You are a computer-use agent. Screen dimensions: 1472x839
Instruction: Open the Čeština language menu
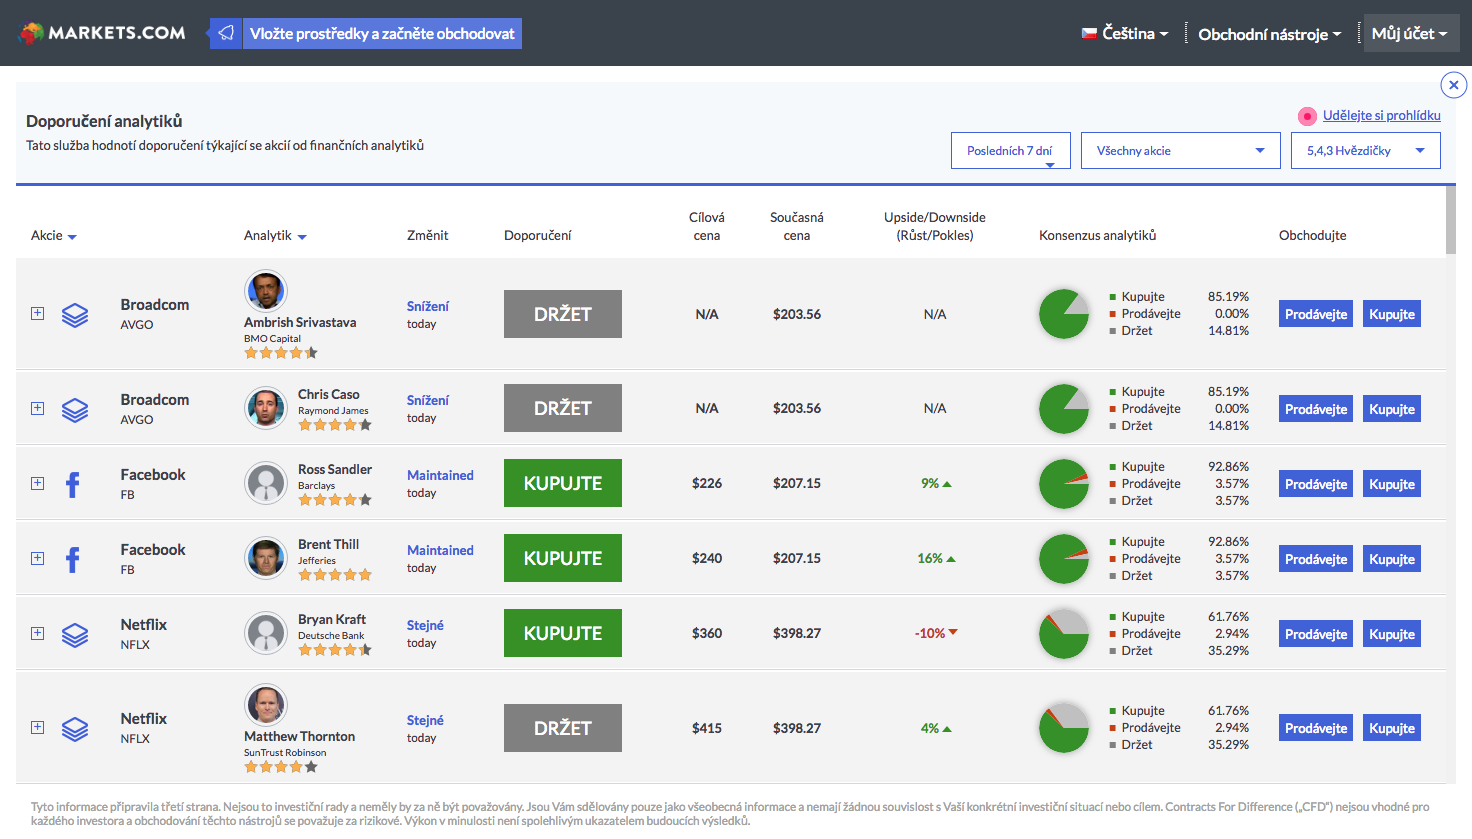click(x=1125, y=33)
